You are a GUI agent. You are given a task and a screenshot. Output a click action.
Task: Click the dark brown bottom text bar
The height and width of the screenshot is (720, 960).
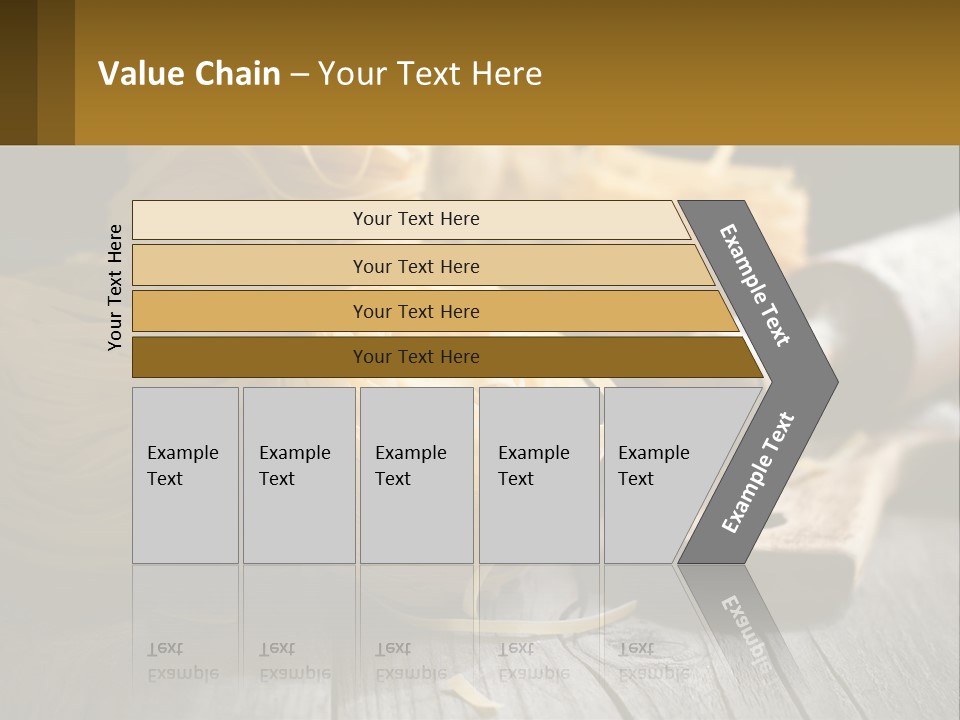coord(415,357)
